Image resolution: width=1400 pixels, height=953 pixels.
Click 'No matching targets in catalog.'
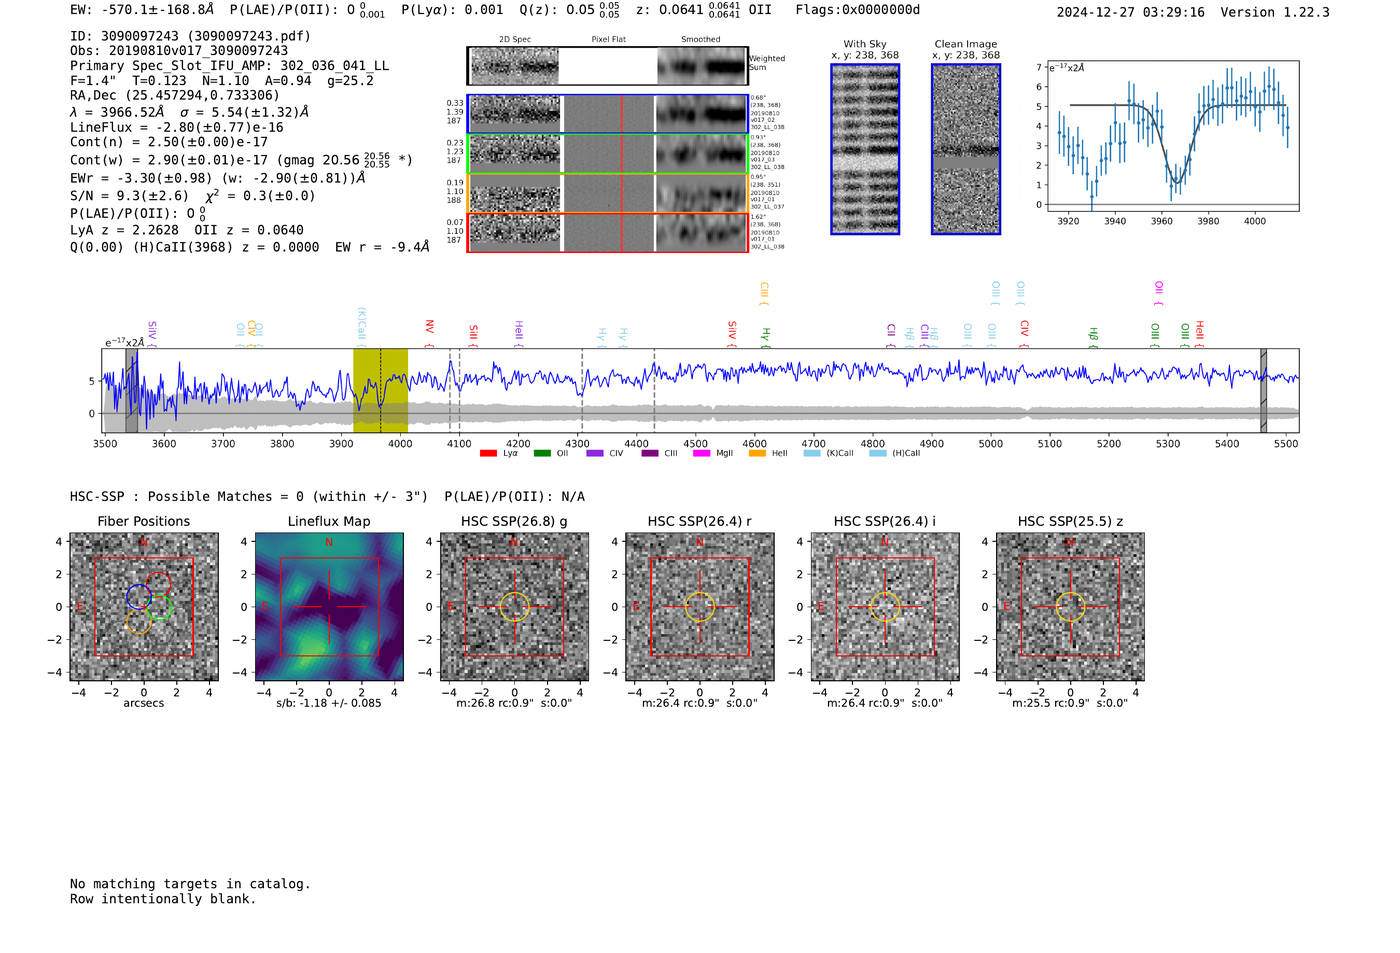[x=190, y=884]
